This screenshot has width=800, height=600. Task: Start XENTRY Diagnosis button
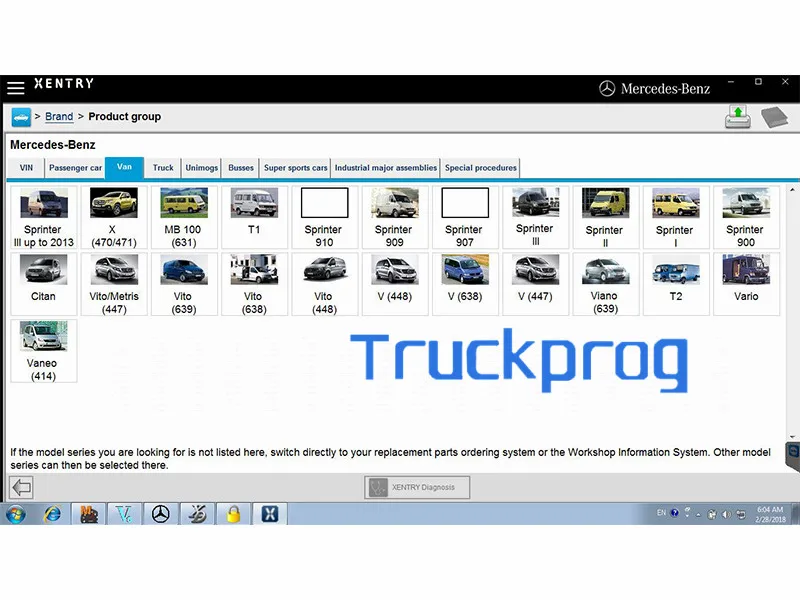417,487
